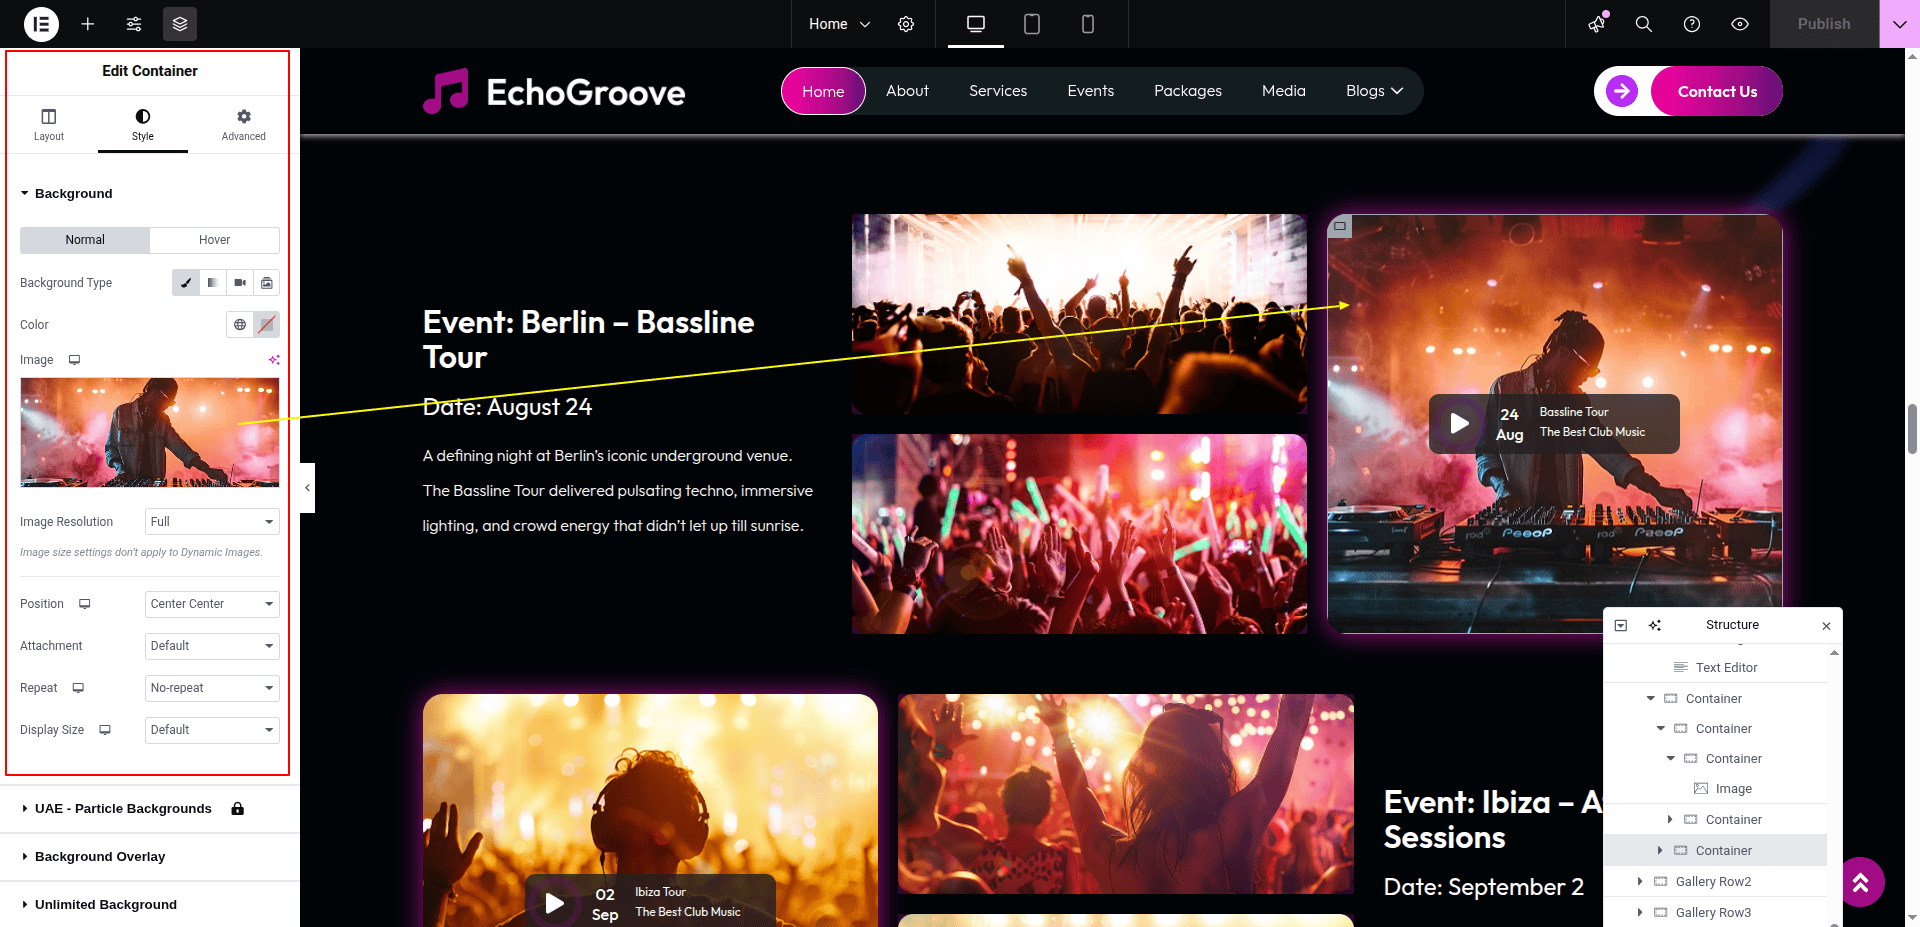
Task: Open the Layout tab
Action: point(49,124)
